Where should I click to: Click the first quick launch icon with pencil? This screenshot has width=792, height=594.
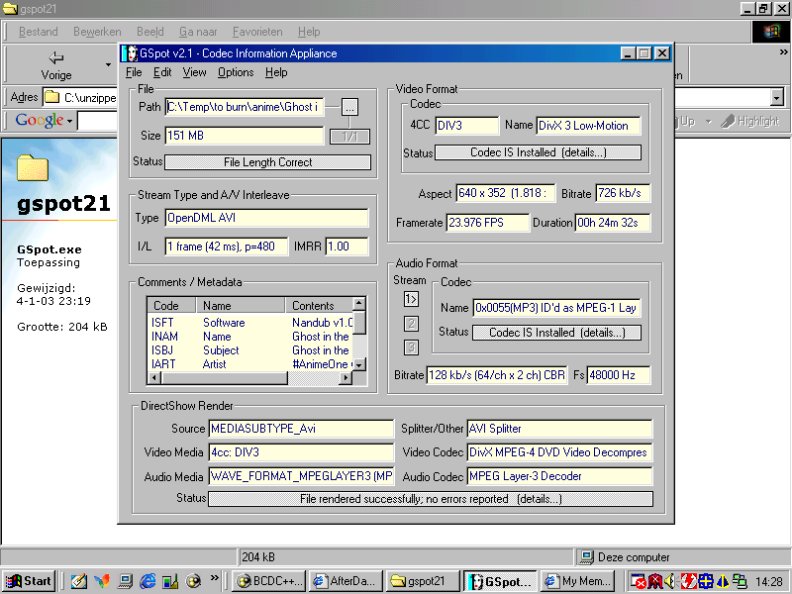(x=78, y=581)
